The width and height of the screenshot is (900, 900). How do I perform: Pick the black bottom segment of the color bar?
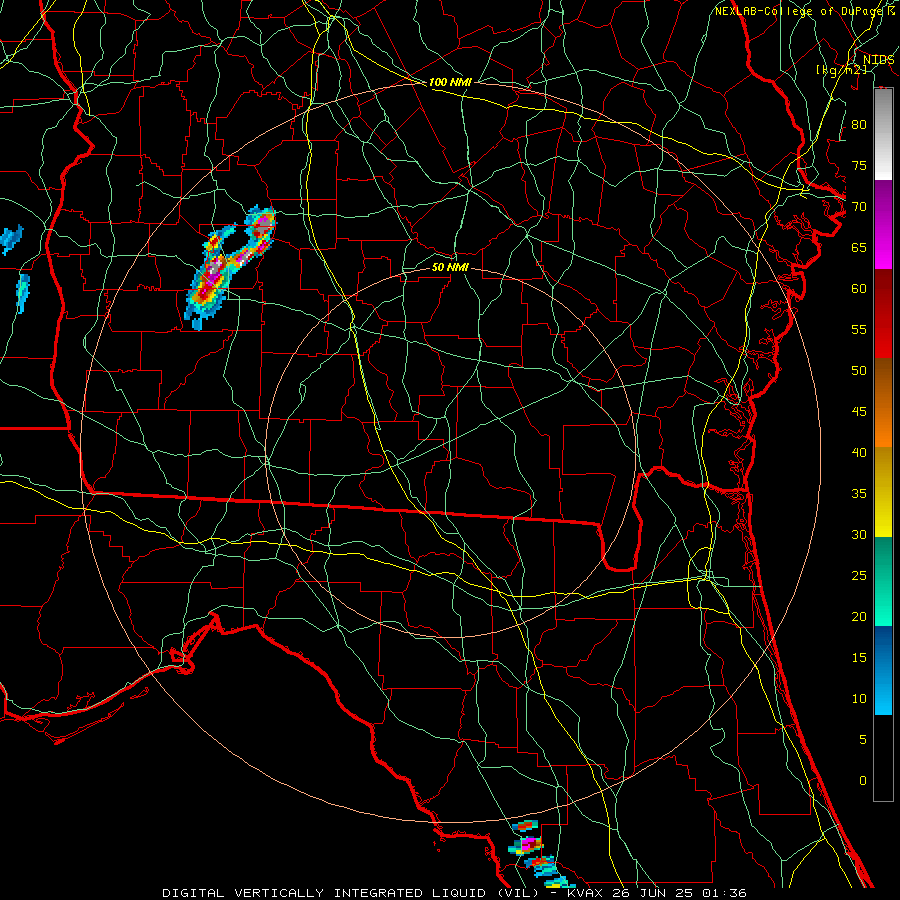883,758
